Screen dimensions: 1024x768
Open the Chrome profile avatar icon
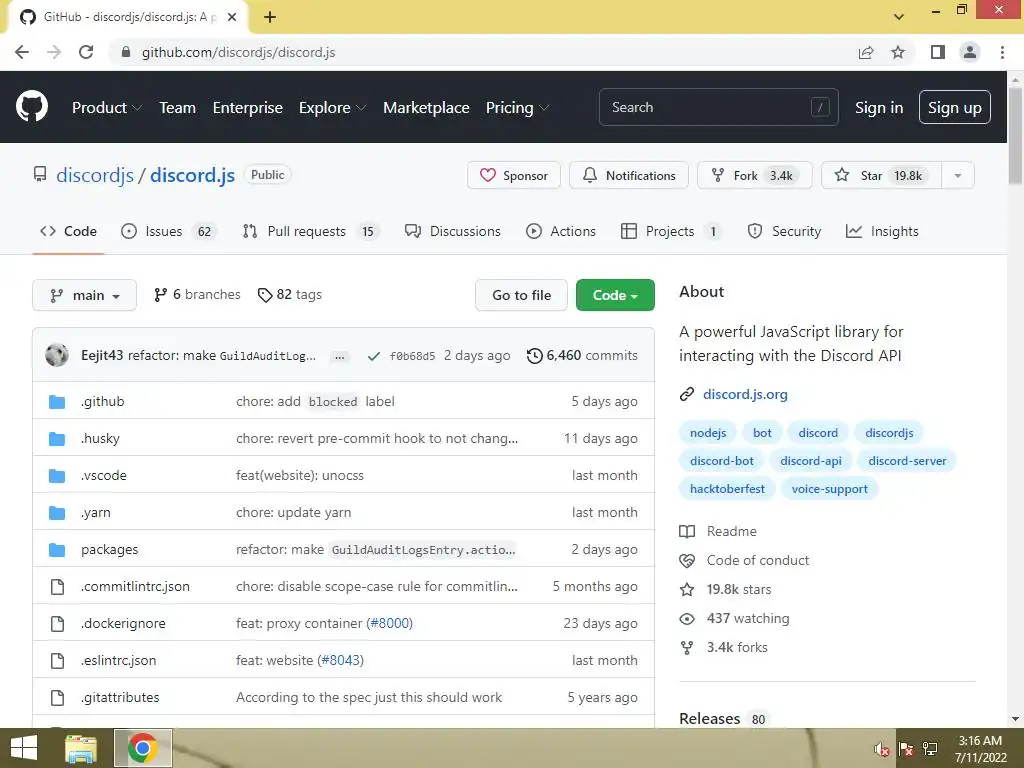(x=970, y=52)
